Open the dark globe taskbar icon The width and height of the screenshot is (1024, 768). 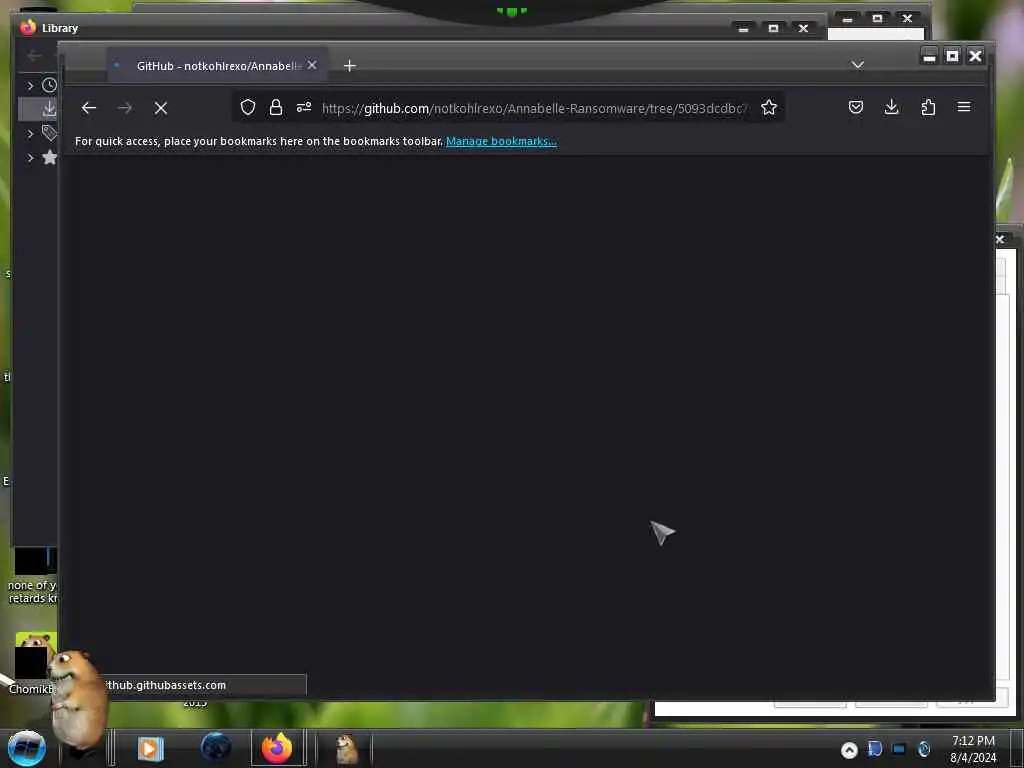click(216, 748)
